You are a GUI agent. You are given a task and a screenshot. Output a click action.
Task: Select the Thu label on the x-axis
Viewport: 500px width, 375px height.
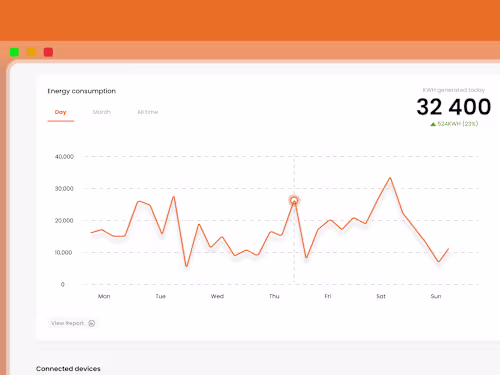pos(274,296)
